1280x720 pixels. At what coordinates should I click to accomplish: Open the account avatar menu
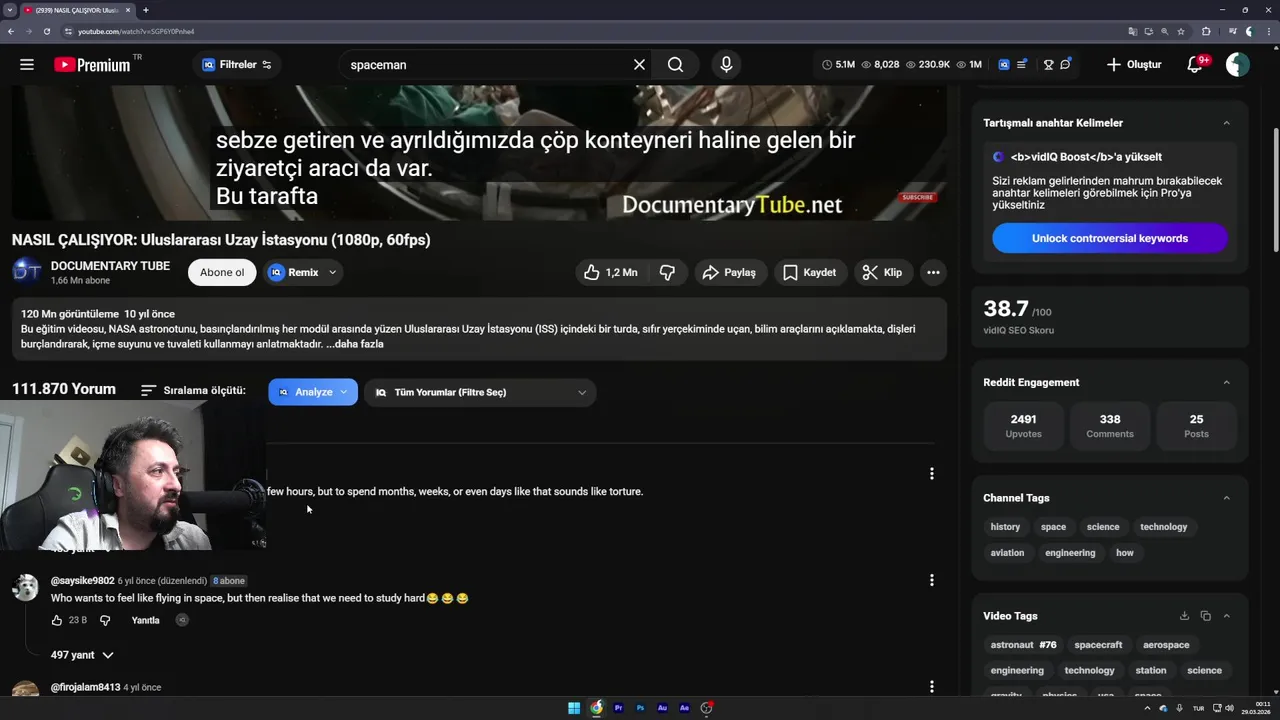click(x=1238, y=64)
